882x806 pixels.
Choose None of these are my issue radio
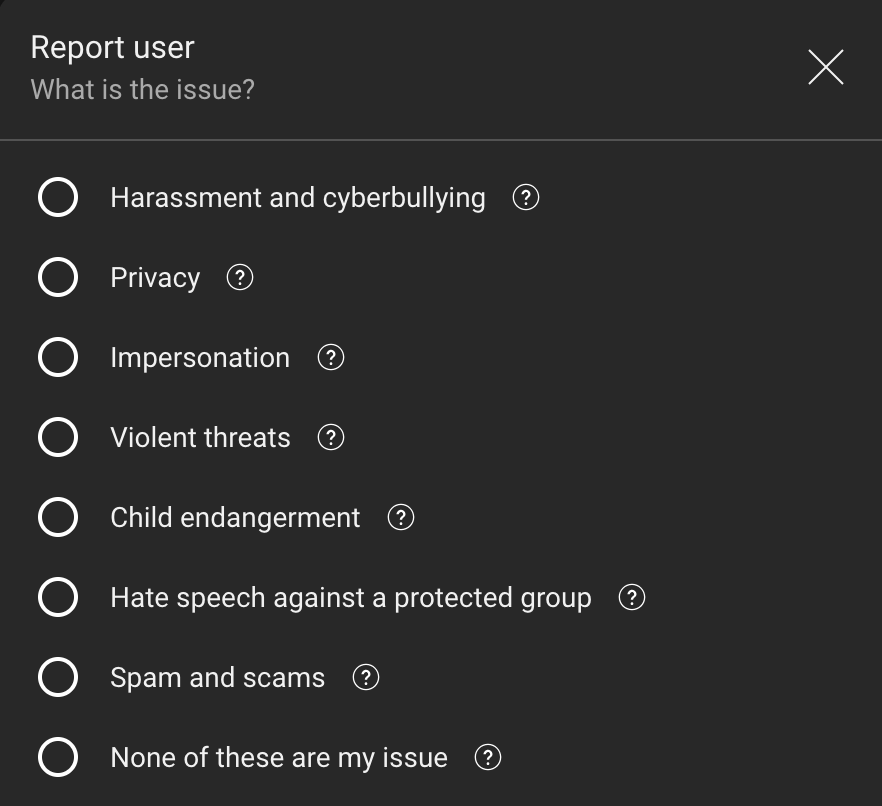tap(58, 758)
